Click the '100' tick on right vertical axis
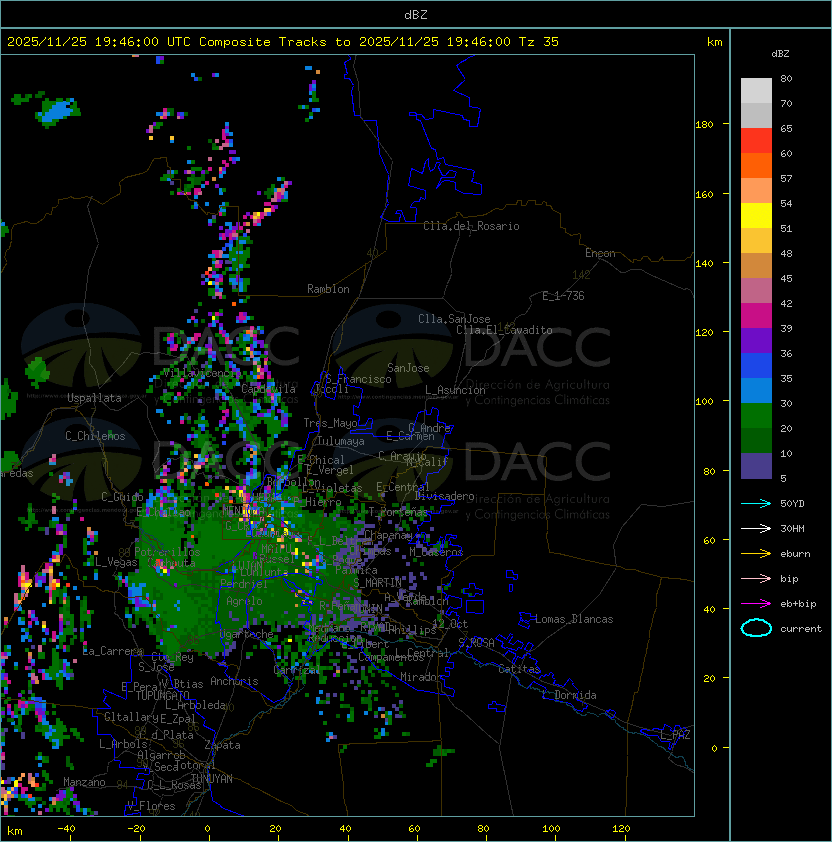Viewport: 832px width, 842px height. click(x=704, y=402)
